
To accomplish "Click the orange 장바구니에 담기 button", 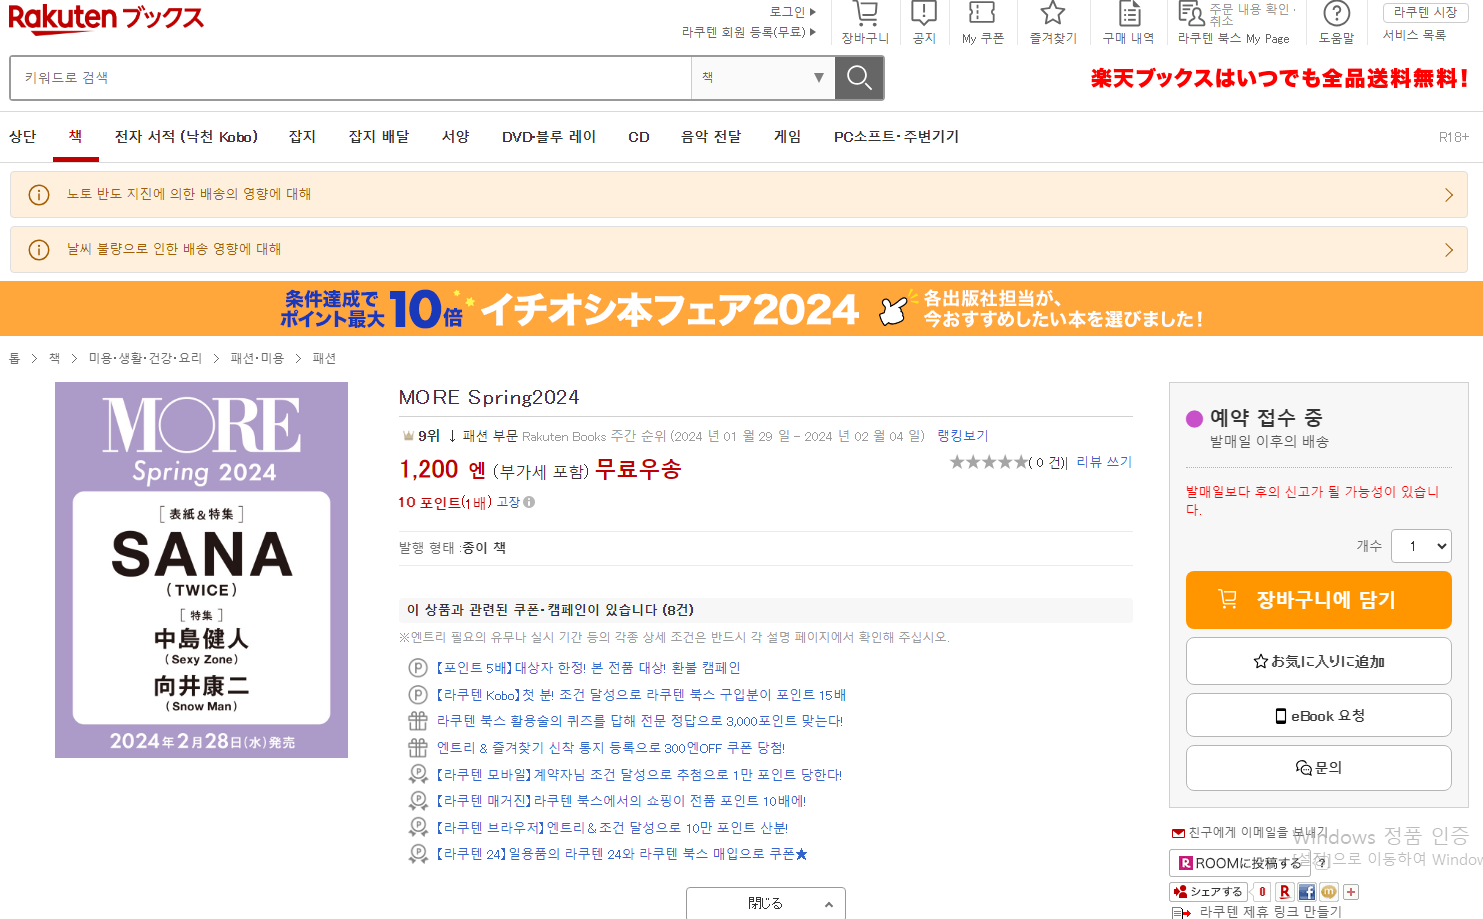I will 1318,600.
